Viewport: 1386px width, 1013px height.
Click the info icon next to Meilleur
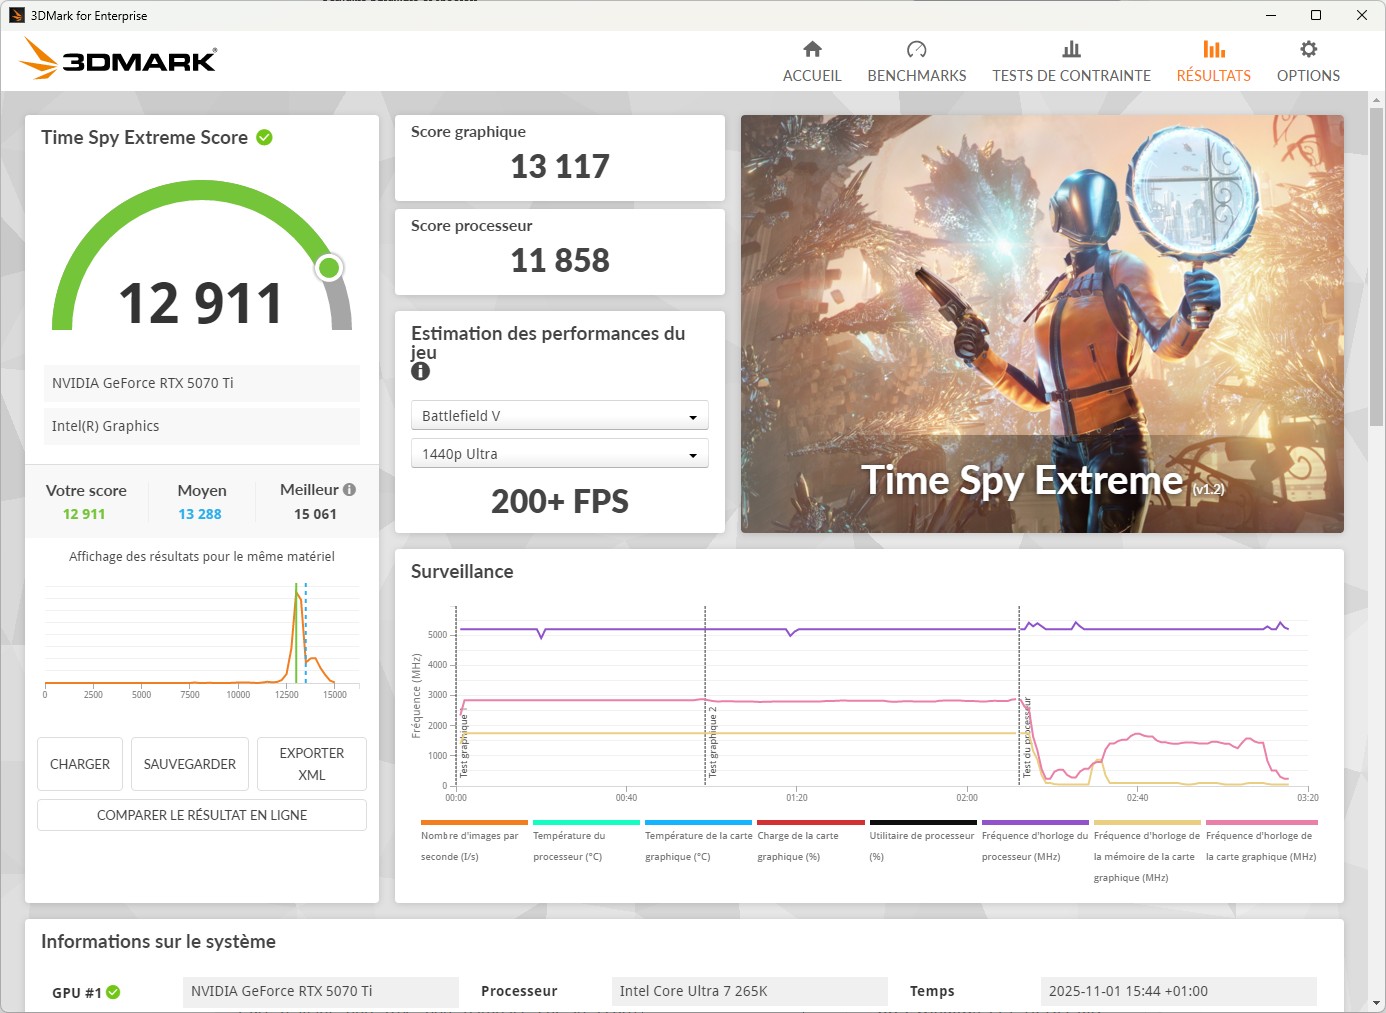pyautogui.click(x=349, y=489)
